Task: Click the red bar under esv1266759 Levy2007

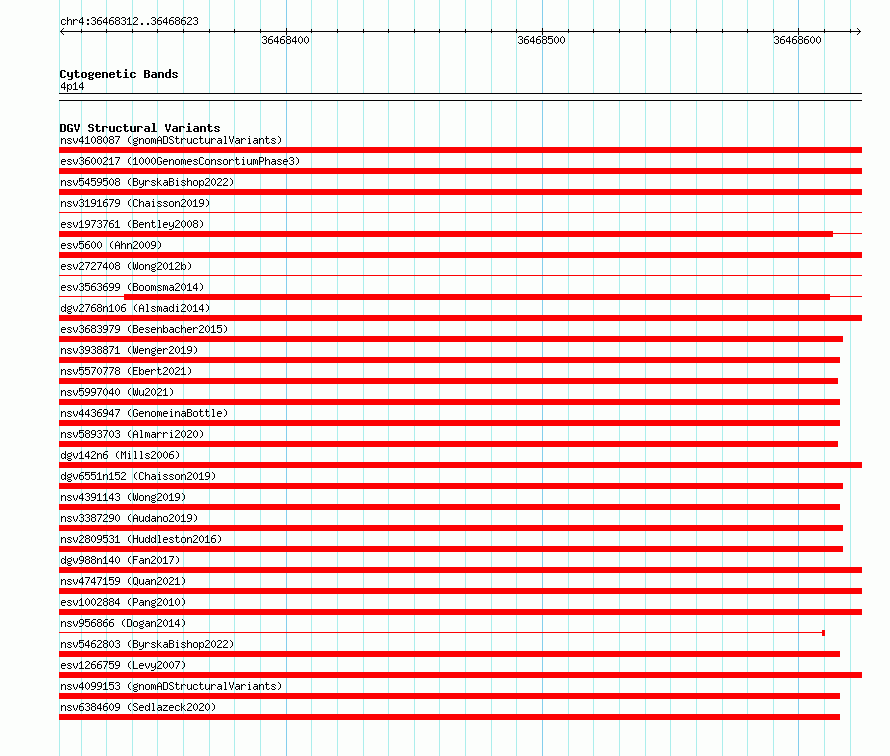Action: click(x=460, y=675)
